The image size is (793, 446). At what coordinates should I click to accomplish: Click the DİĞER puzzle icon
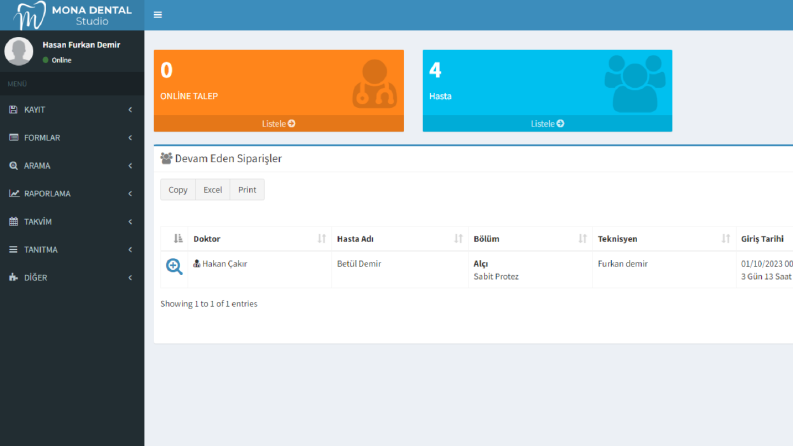point(13,278)
